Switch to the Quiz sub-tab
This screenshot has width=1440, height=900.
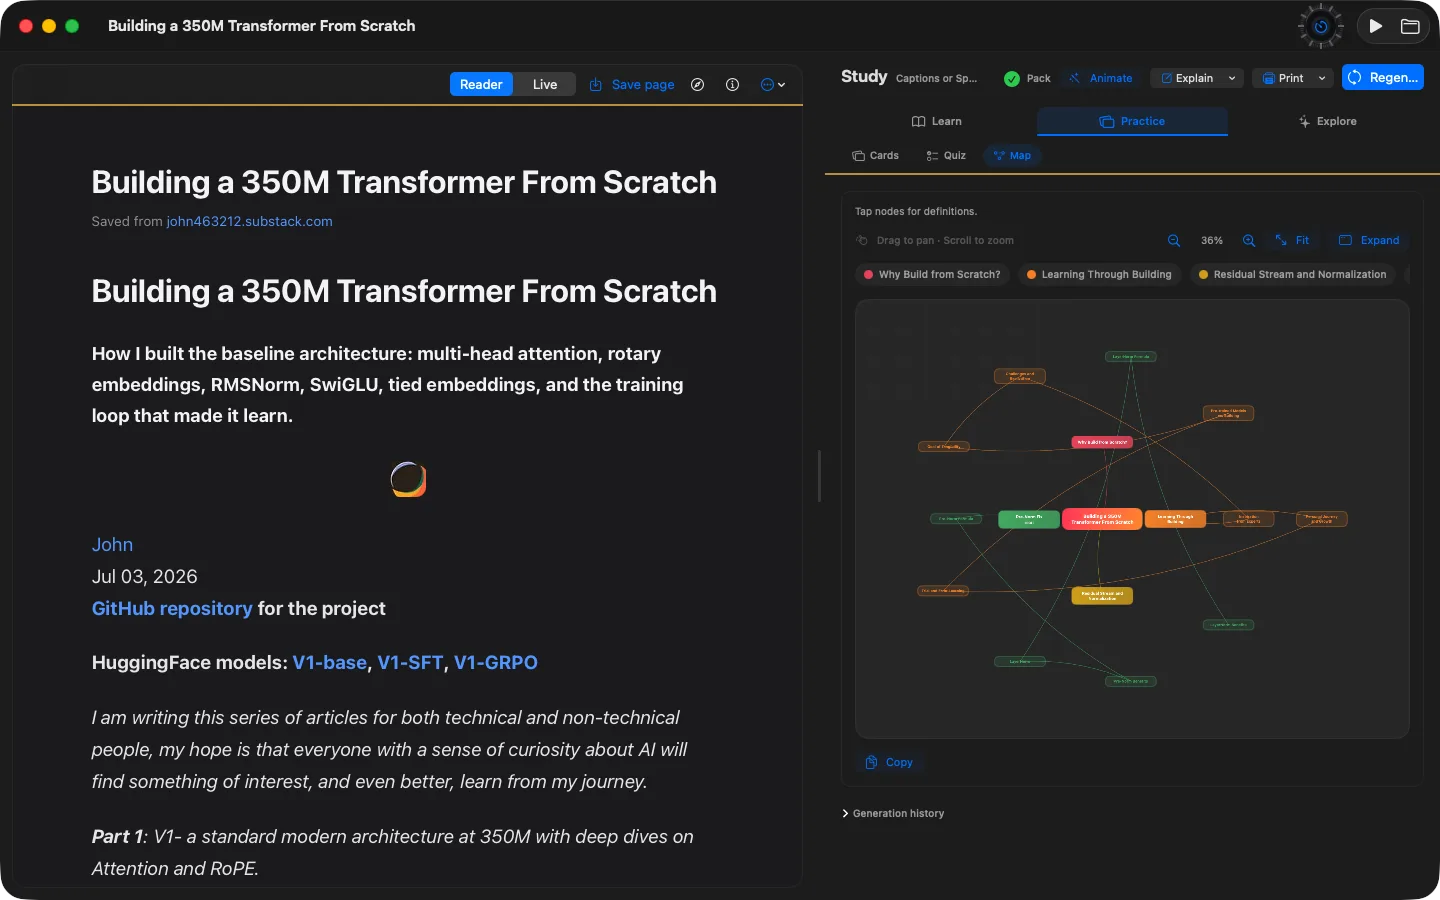pos(946,156)
